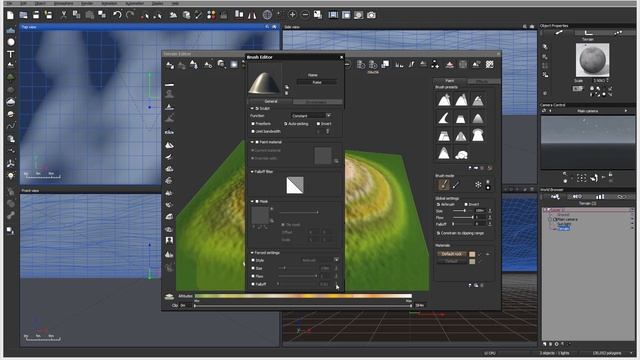Open the Style dropdown in Forced settings
Image resolution: width=640 pixels, height=360 pixels.
319,260
